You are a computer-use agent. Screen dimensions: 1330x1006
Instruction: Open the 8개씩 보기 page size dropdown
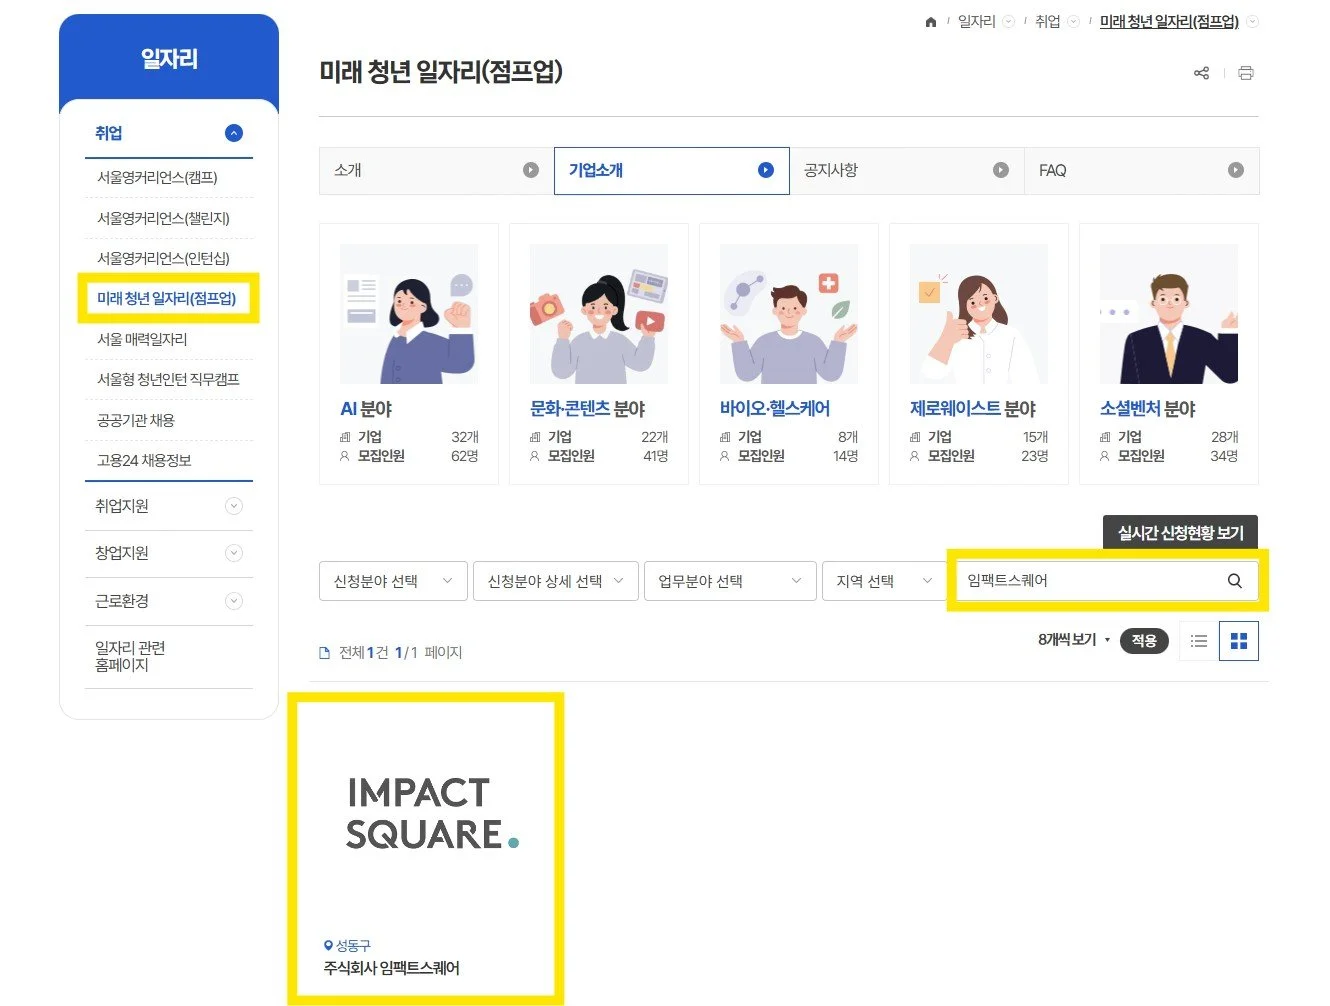point(1074,640)
